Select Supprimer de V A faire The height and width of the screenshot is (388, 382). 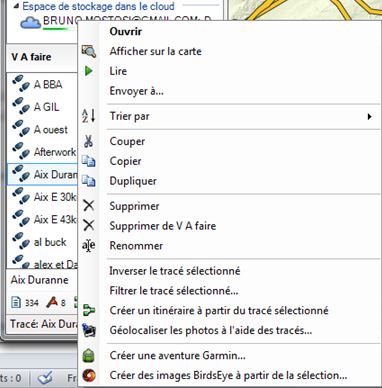[x=163, y=226]
